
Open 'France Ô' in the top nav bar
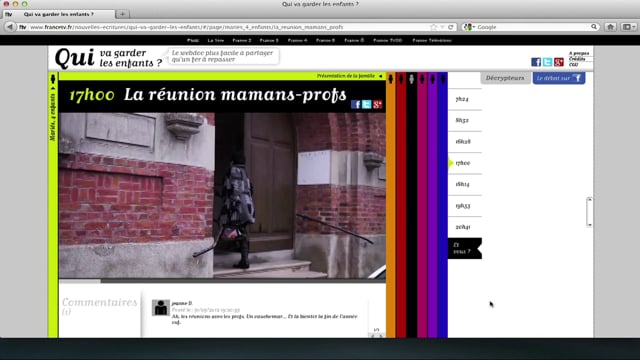[x=354, y=40]
